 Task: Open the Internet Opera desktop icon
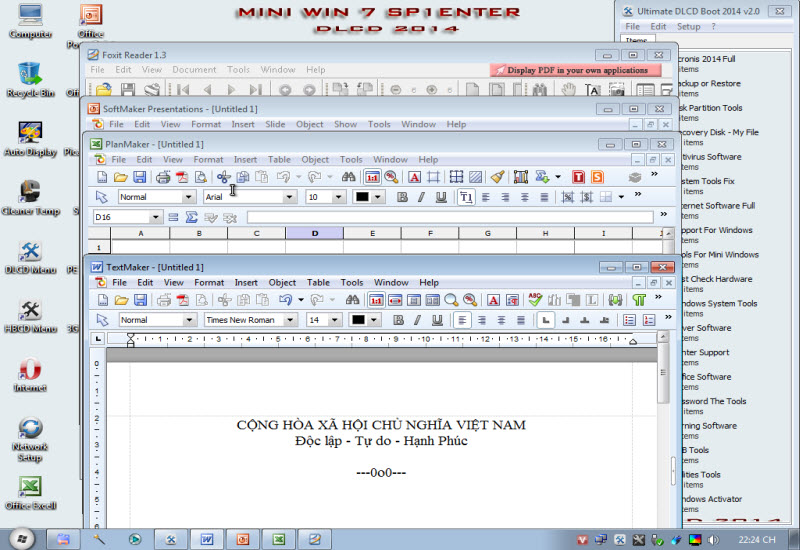(x=30, y=376)
